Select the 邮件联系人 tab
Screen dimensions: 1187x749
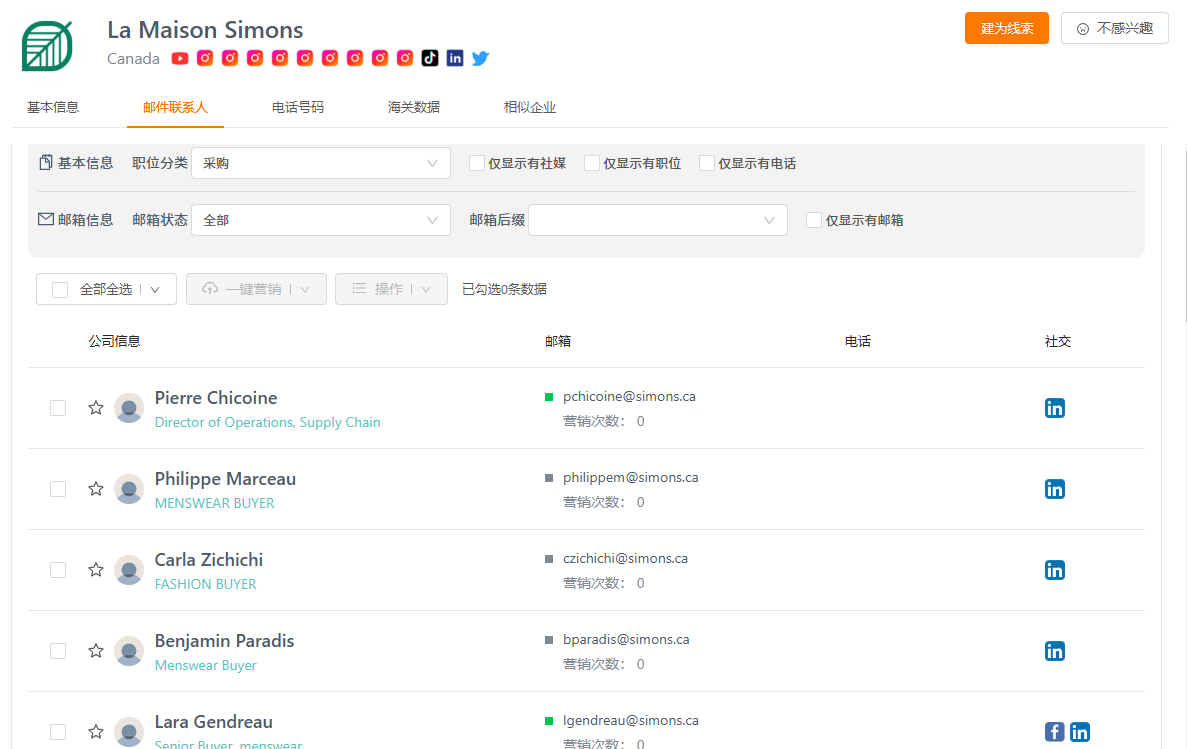(x=175, y=108)
